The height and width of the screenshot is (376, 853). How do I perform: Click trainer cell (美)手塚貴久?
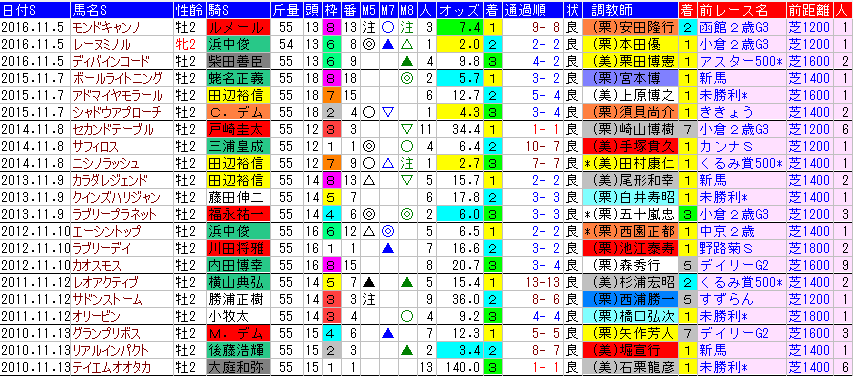click(x=630, y=146)
